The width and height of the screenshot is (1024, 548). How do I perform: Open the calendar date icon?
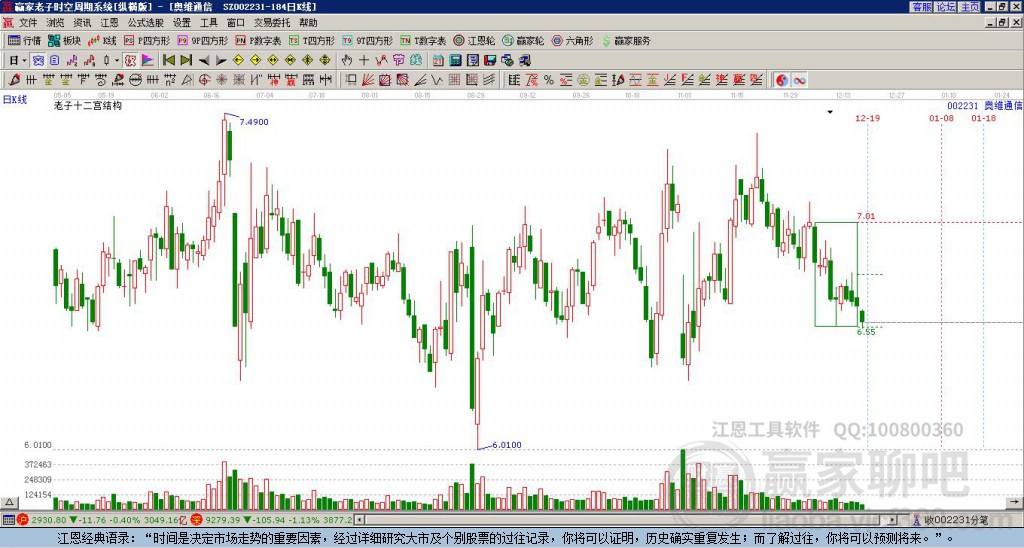point(438,61)
